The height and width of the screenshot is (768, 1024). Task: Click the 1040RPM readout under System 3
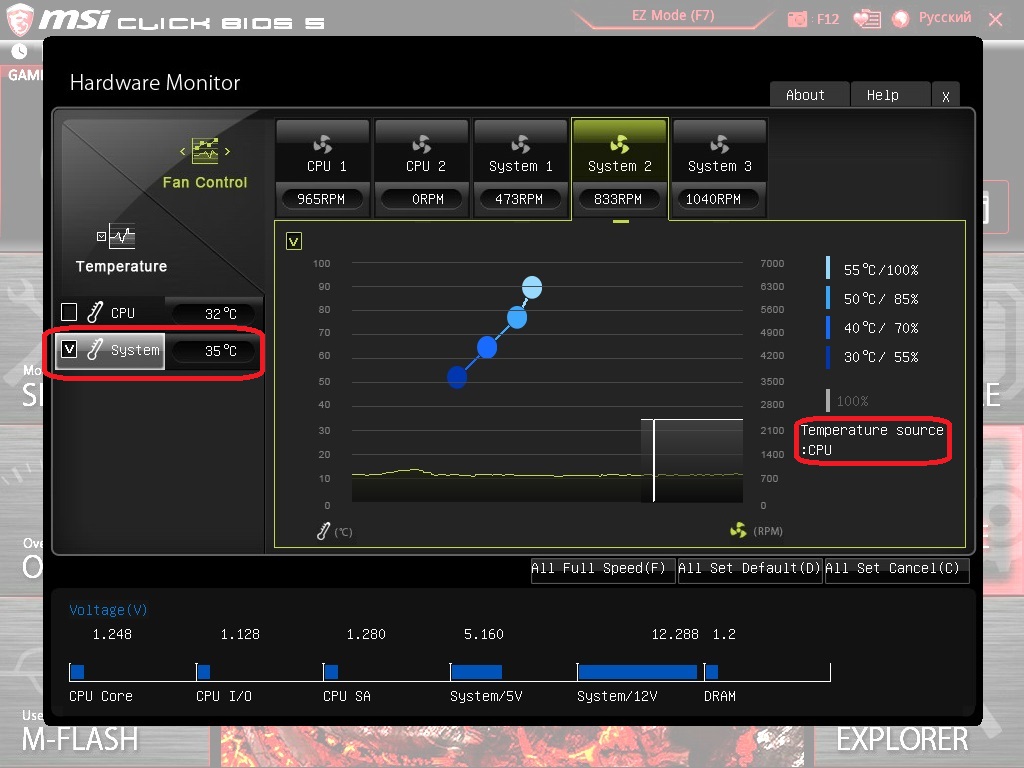pyautogui.click(x=718, y=199)
